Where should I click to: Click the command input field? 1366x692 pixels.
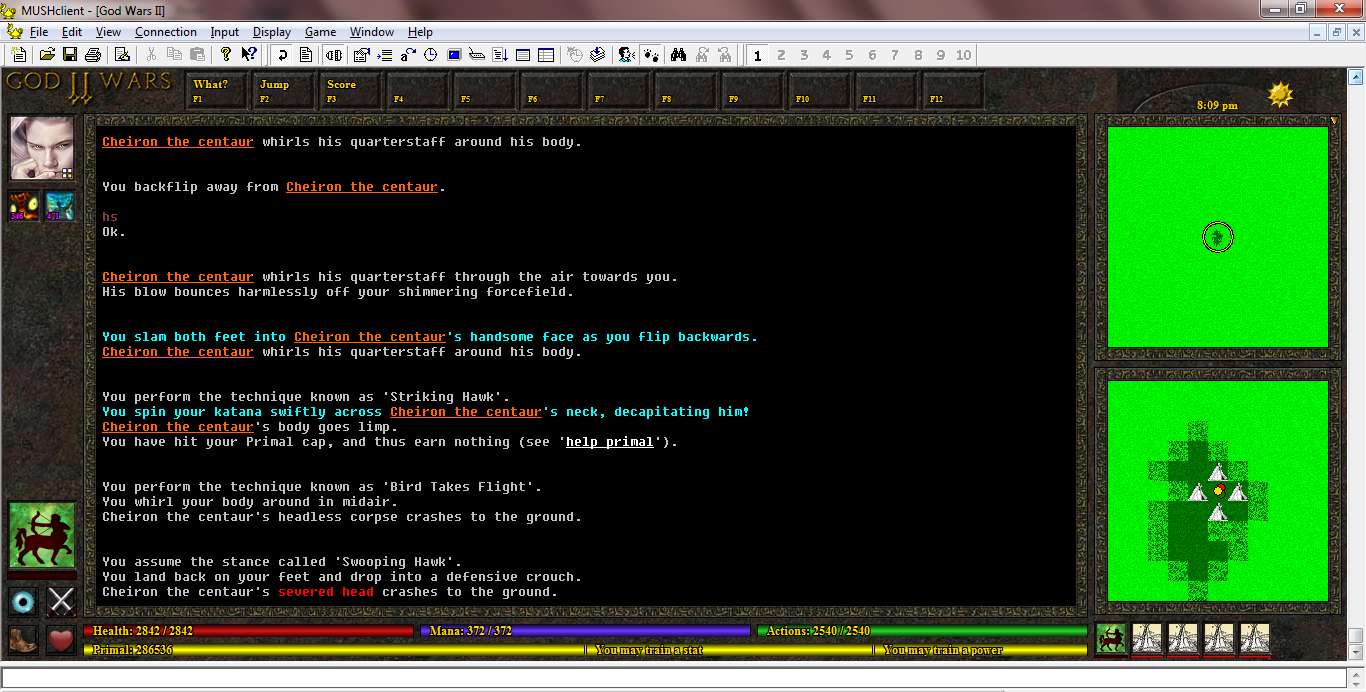click(672, 677)
